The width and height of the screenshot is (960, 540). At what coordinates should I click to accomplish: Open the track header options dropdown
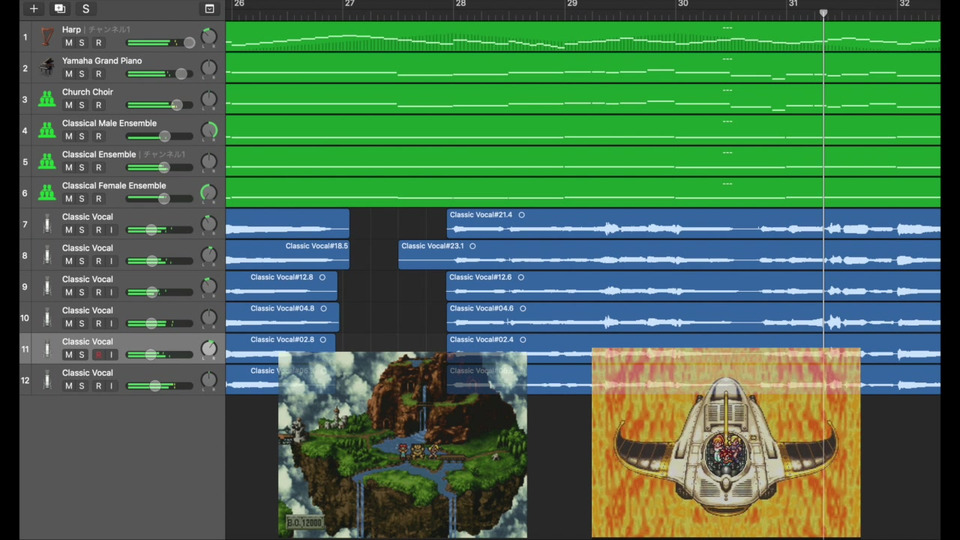[x=209, y=9]
